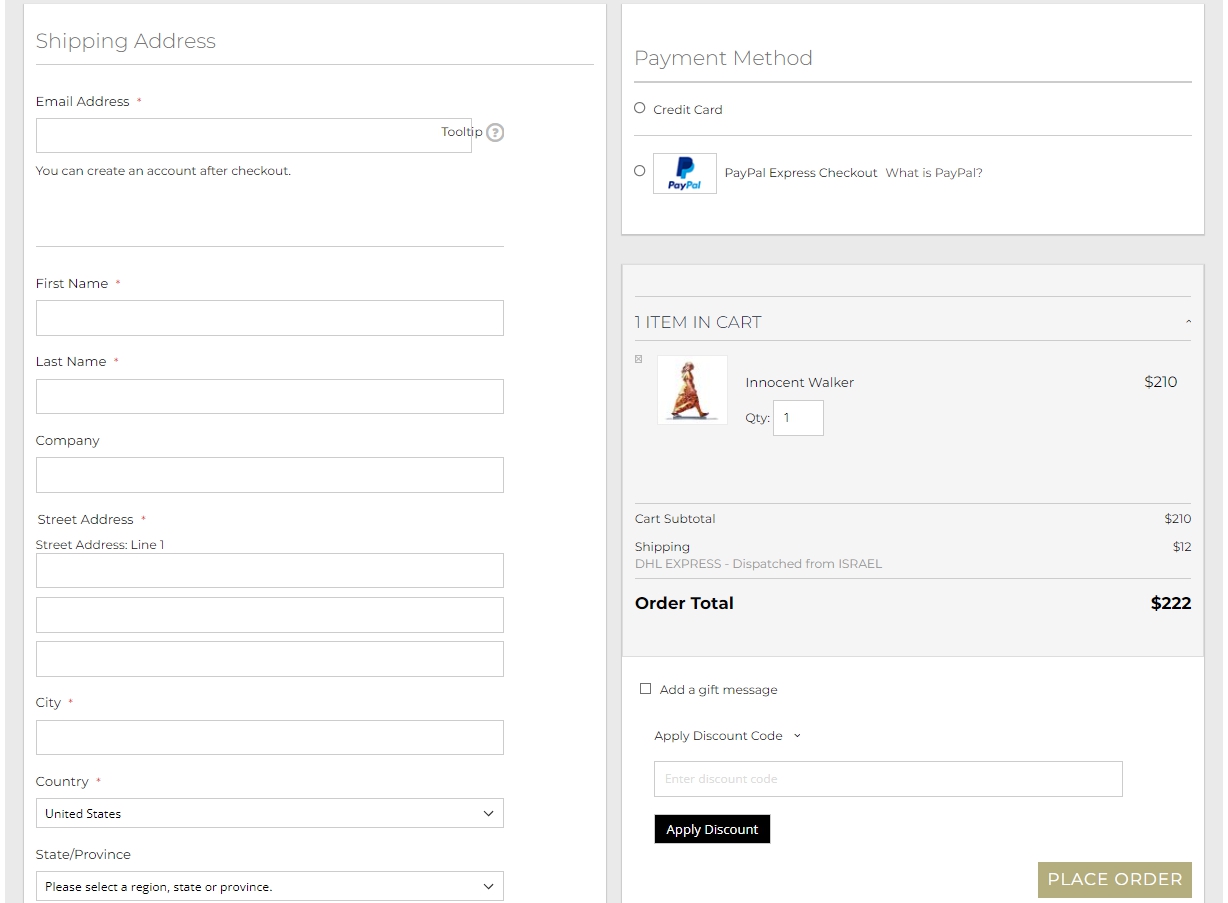This screenshot has width=1228, height=903.
Task: Click the email tooltip question mark icon
Action: click(495, 132)
